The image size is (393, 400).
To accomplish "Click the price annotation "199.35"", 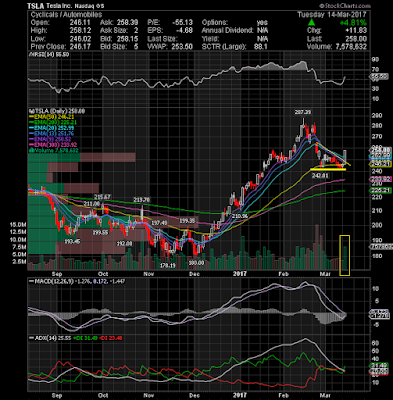I will [x=187, y=221].
